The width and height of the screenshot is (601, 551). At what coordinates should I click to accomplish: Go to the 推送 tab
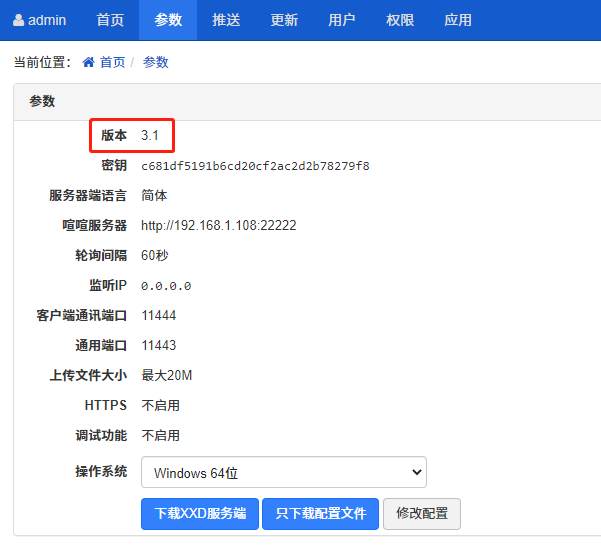click(226, 20)
